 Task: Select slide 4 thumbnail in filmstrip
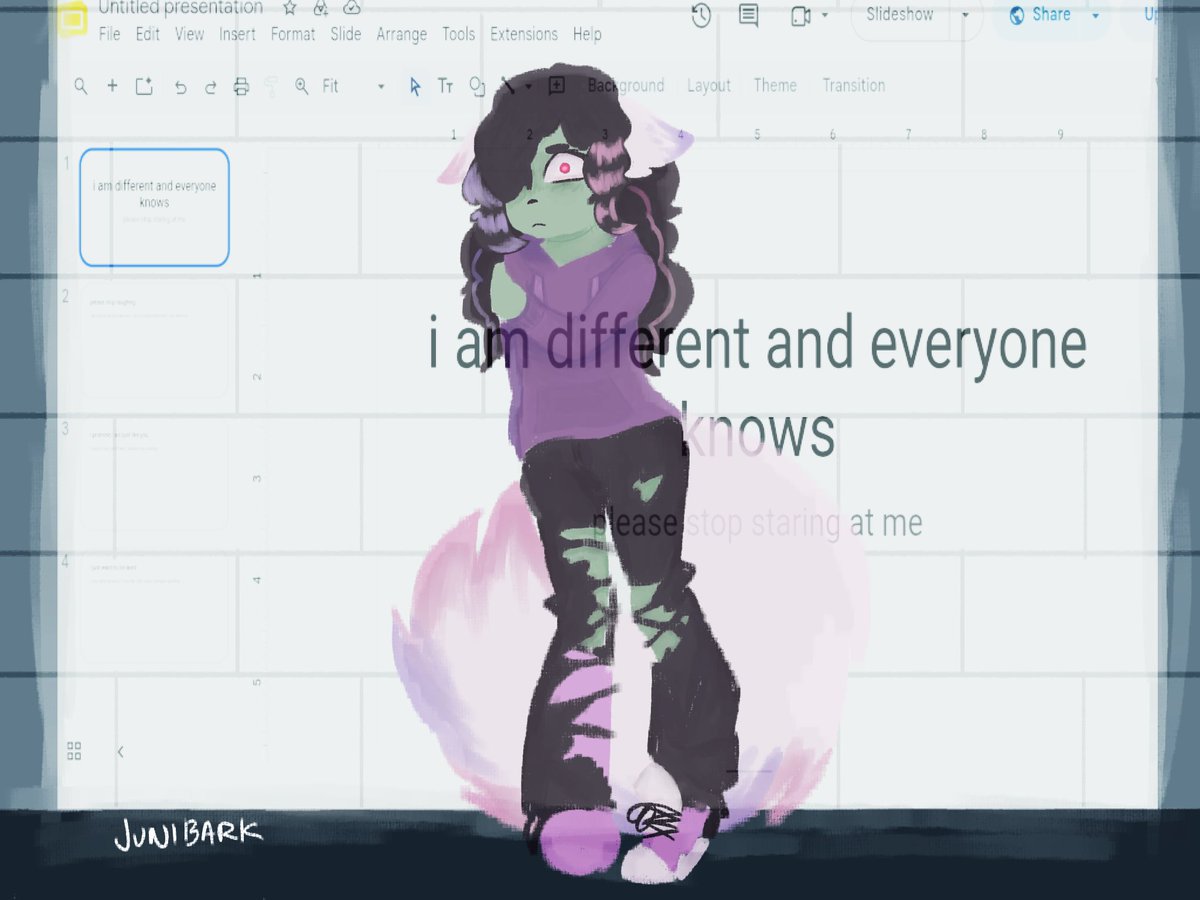[155, 606]
